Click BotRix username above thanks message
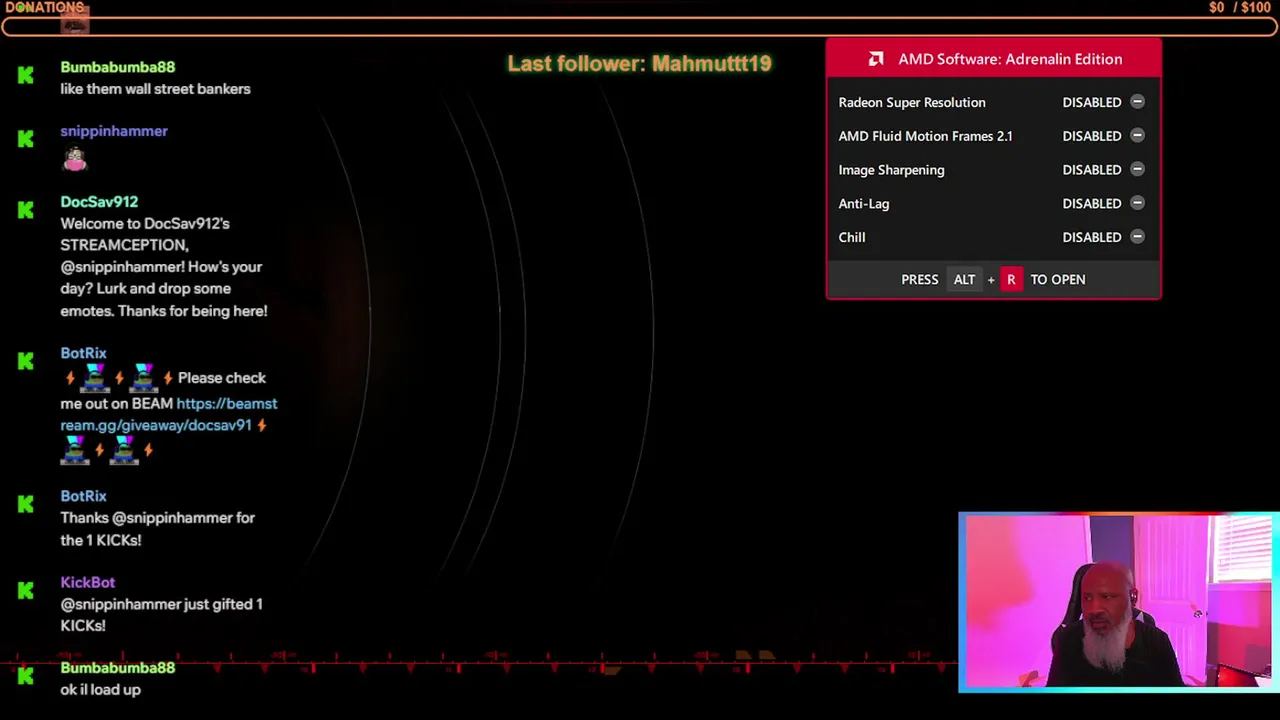 pos(83,496)
